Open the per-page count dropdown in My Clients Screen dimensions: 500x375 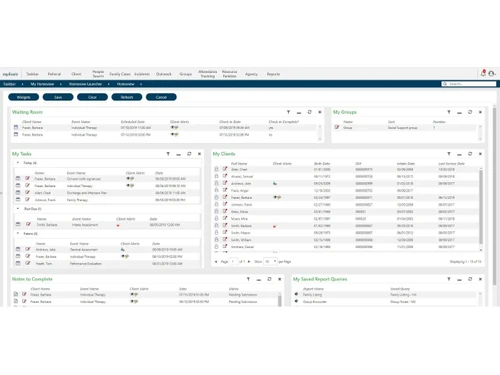[270, 262]
